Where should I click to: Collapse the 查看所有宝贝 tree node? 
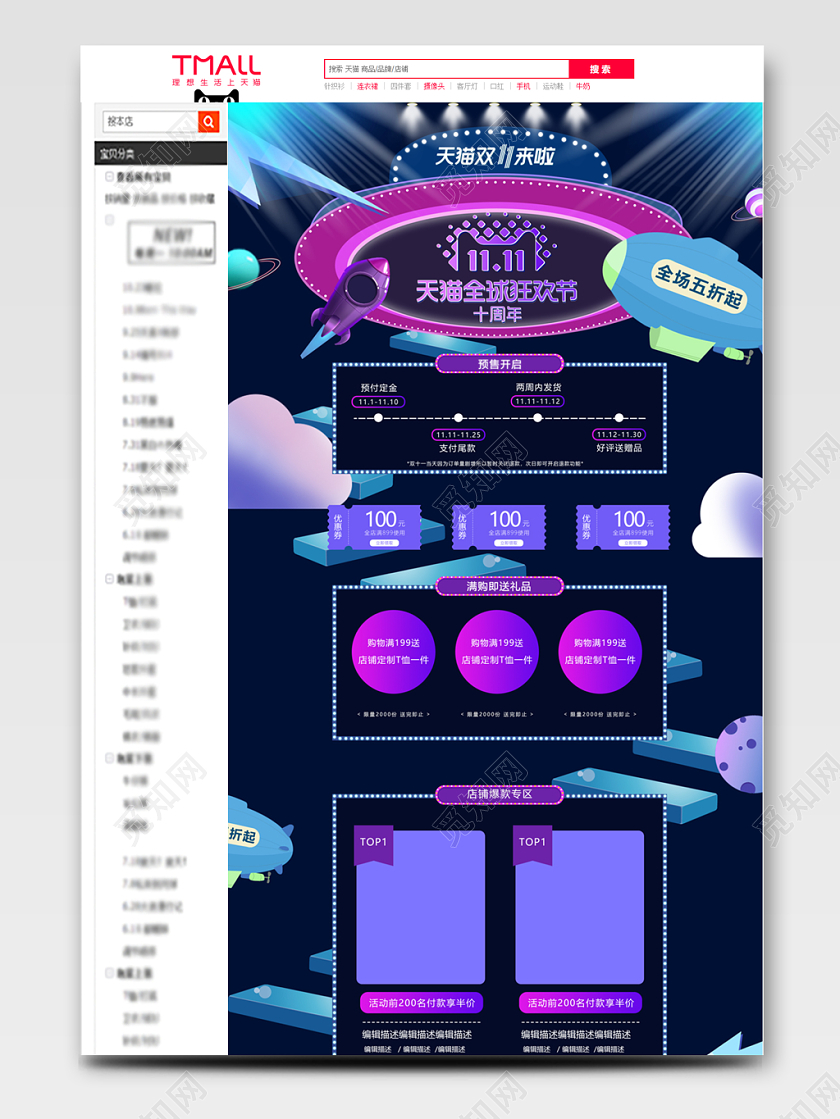click(x=110, y=177)
